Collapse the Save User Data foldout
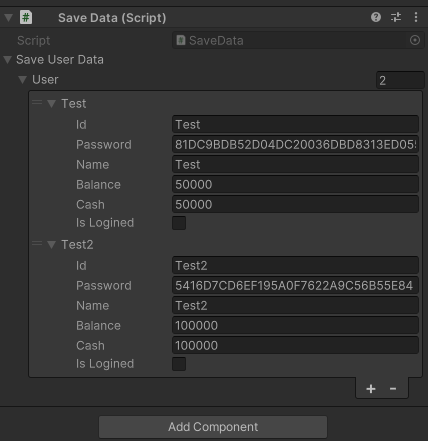This screenshot has width=428, height=441. (x=8, y=60)
